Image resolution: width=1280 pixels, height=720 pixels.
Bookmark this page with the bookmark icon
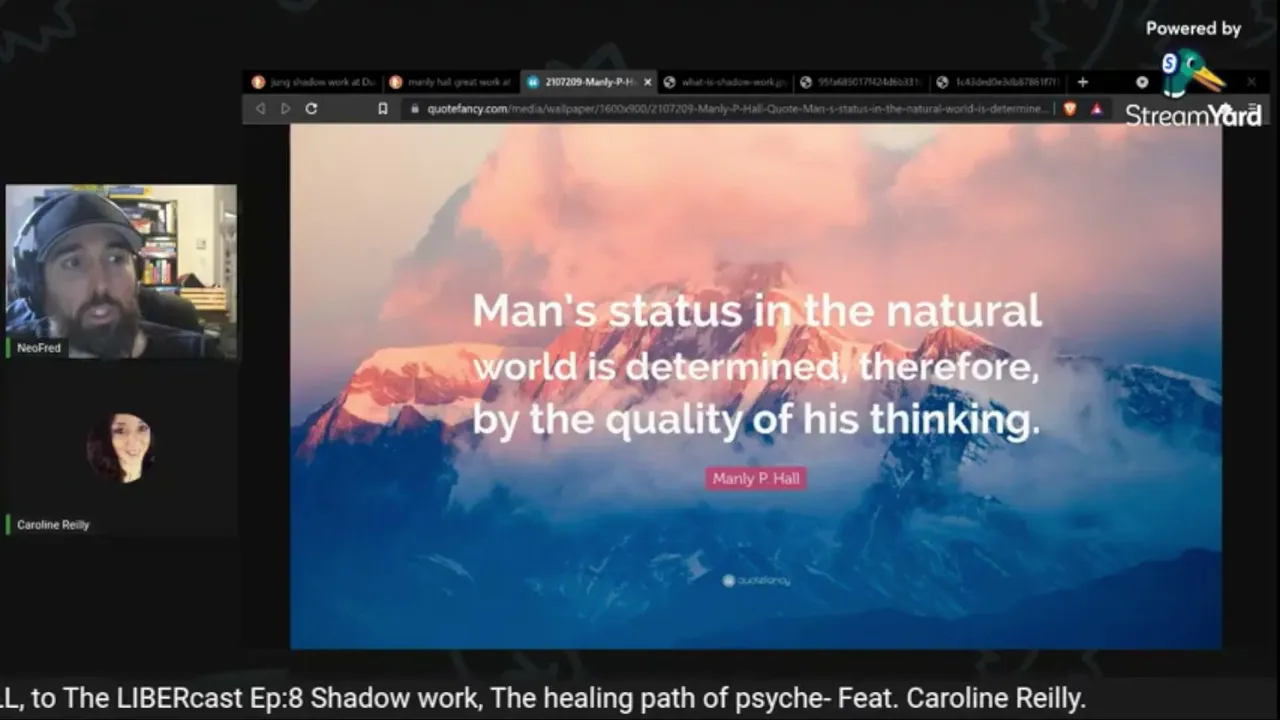(x=382, y=109)
